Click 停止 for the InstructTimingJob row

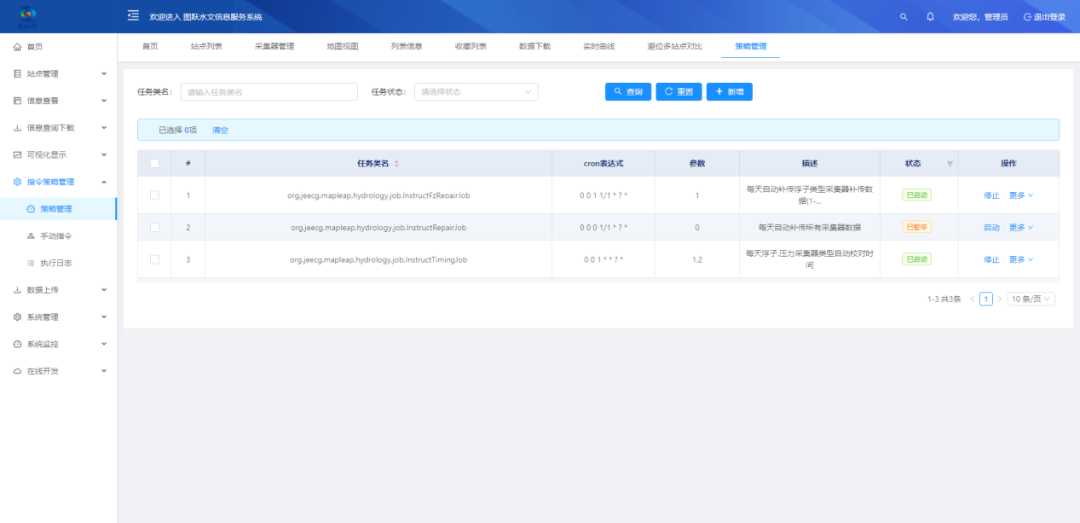coord(991,259)
